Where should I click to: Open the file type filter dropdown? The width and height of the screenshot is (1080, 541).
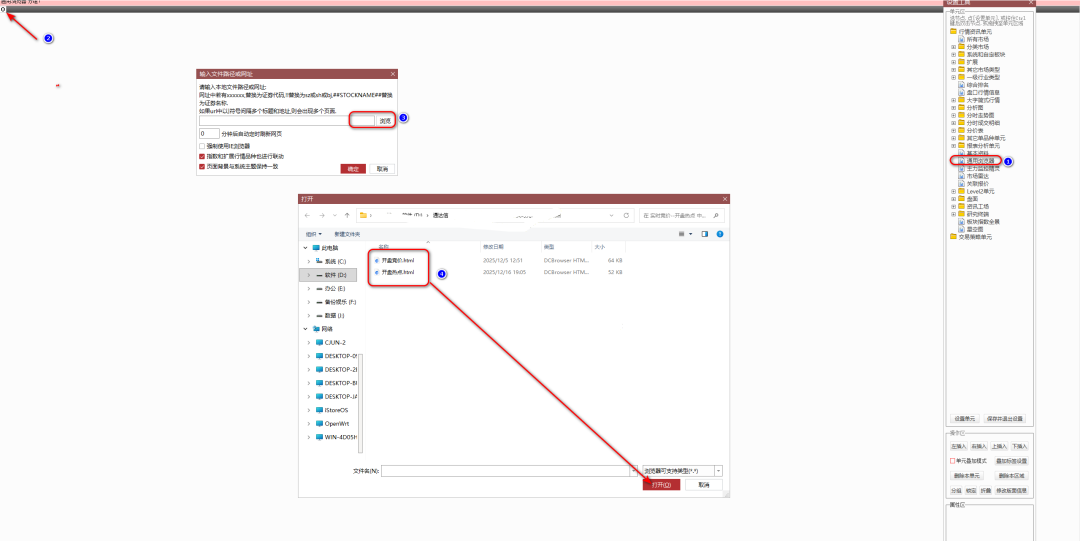718,470
